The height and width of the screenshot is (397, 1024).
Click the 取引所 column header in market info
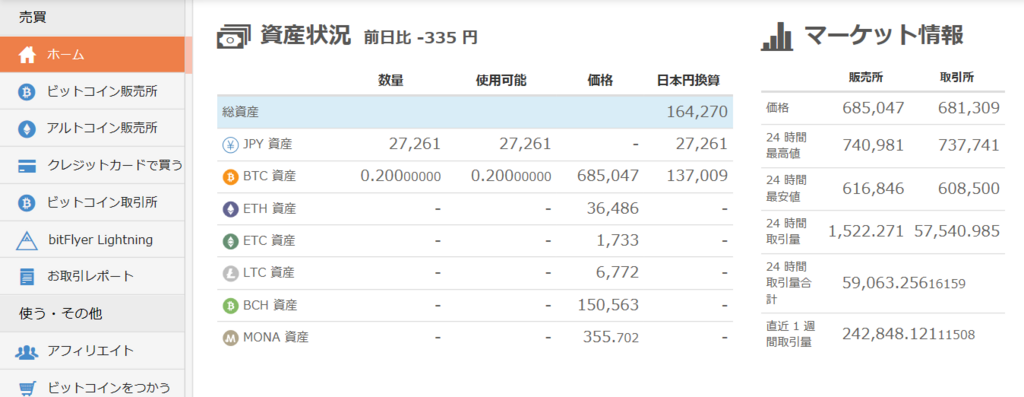pyautogui.click(x=957, y=77)
